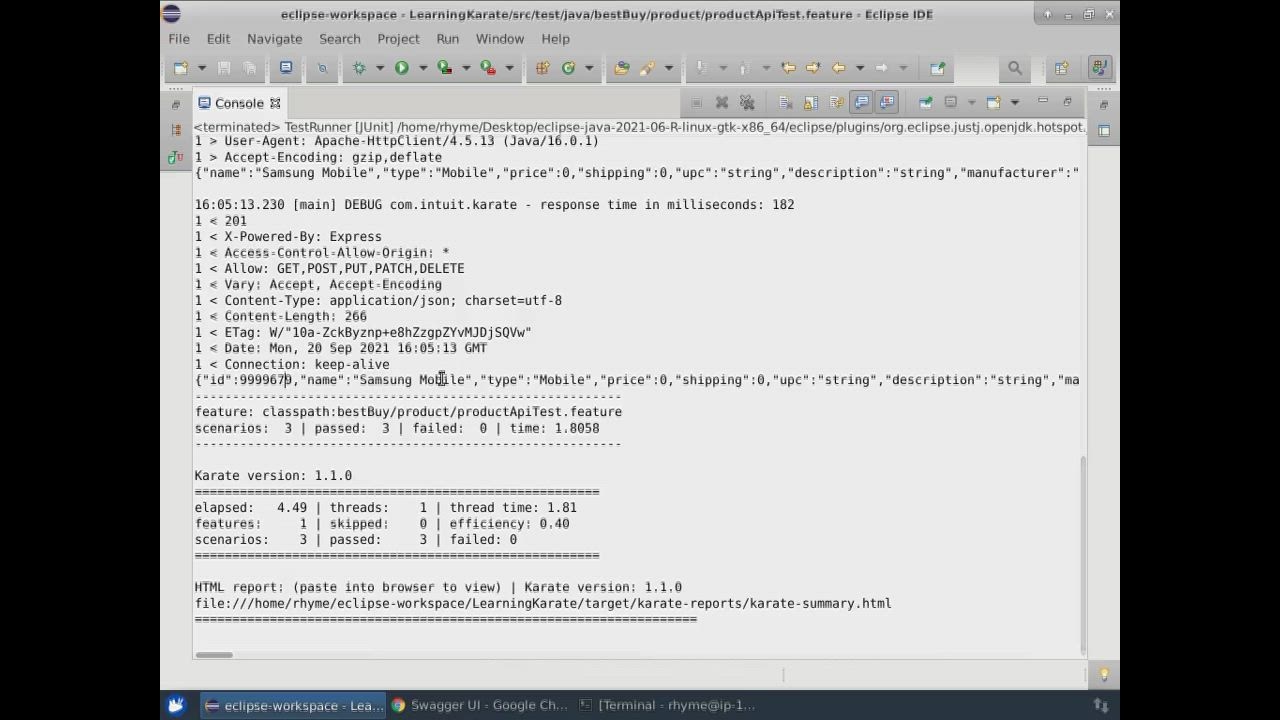
Task: Expand the Display Selected Console dropdown
Action: [971, 102]
